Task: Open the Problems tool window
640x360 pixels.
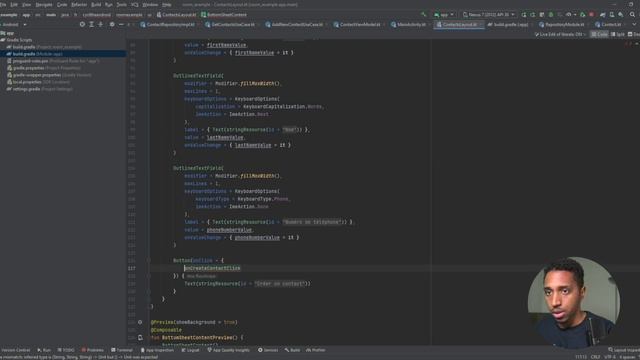Action: (93, 350)
